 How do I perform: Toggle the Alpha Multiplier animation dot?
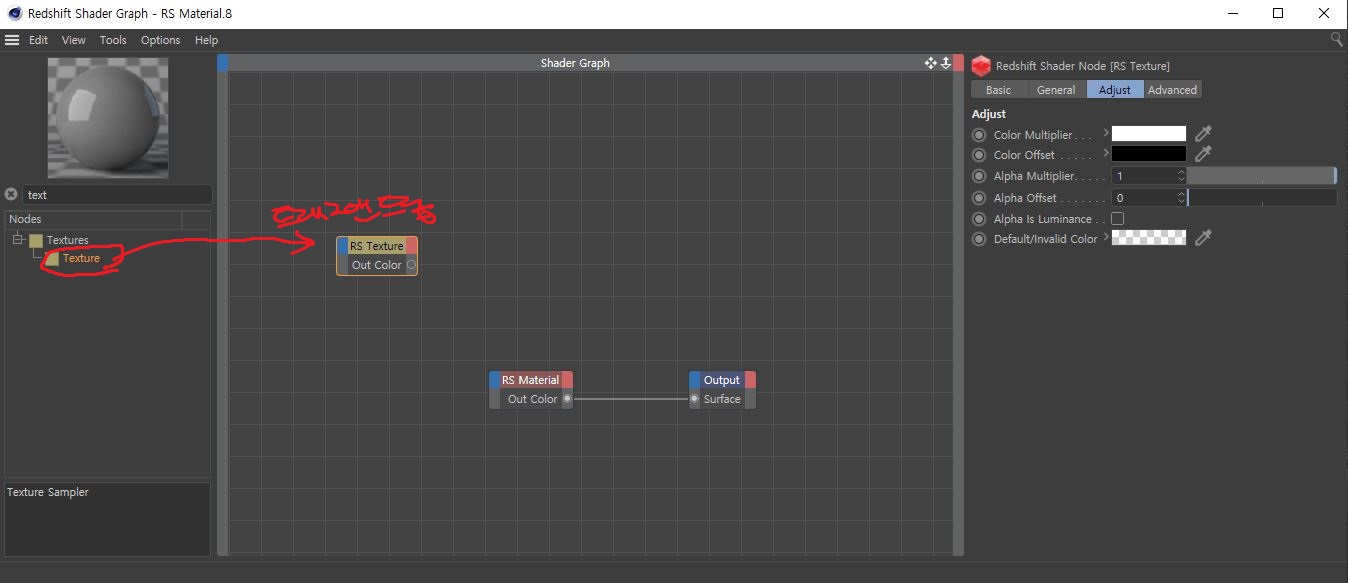click(x=979, y=176)
